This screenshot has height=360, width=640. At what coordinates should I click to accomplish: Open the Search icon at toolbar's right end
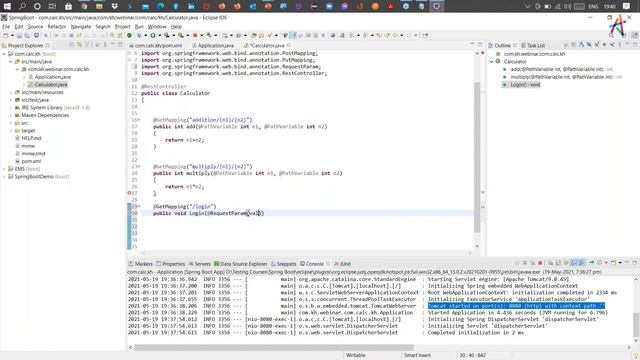611,36
